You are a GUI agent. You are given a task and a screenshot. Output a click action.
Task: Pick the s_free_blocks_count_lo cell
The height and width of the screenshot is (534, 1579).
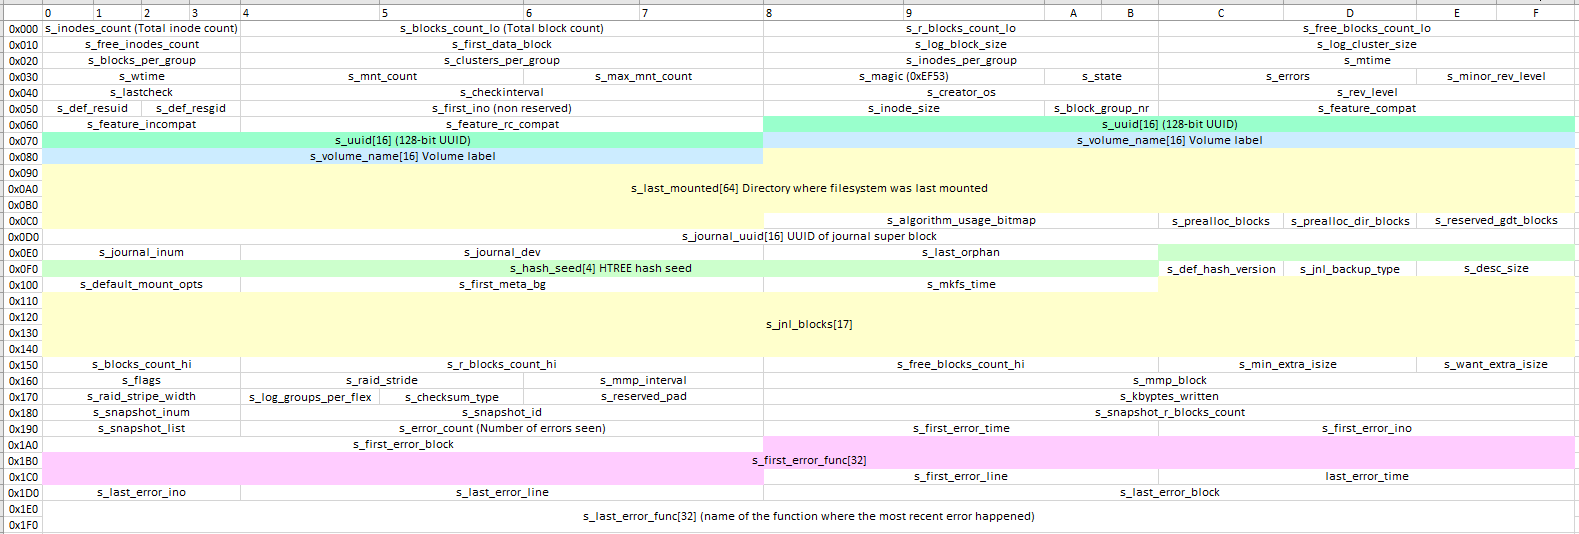[x=1366, y=28]
